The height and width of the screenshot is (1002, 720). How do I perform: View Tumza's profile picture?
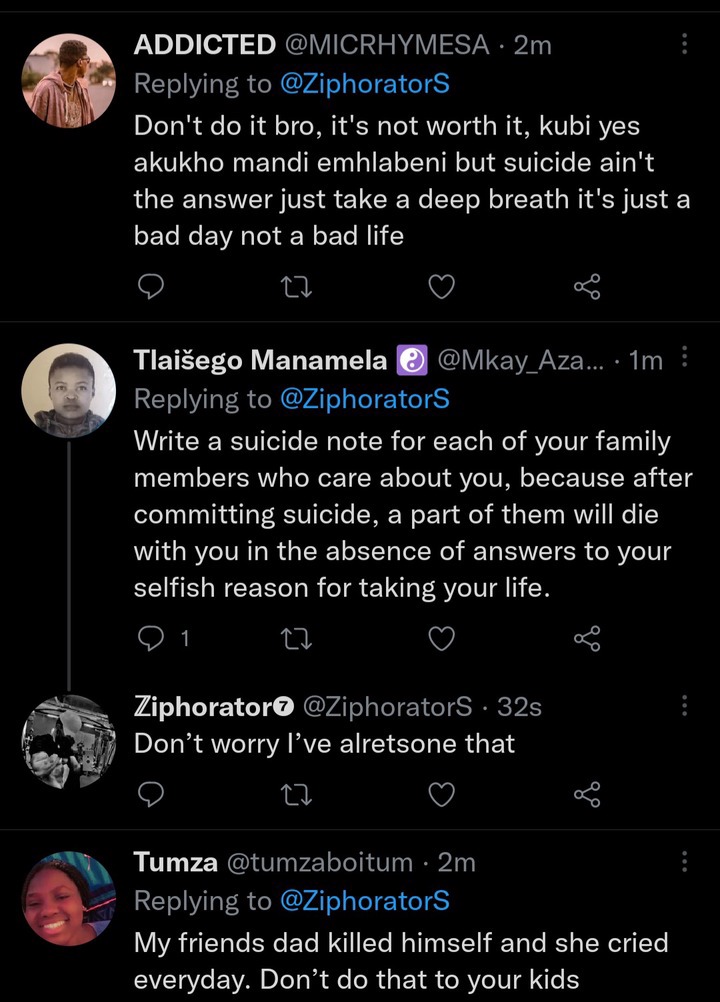coord(69,898)
